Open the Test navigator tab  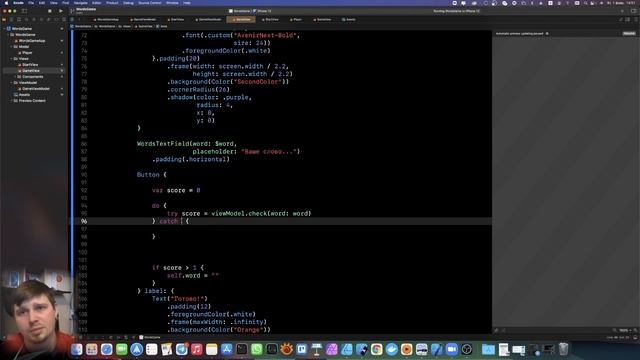pos(41,19)
